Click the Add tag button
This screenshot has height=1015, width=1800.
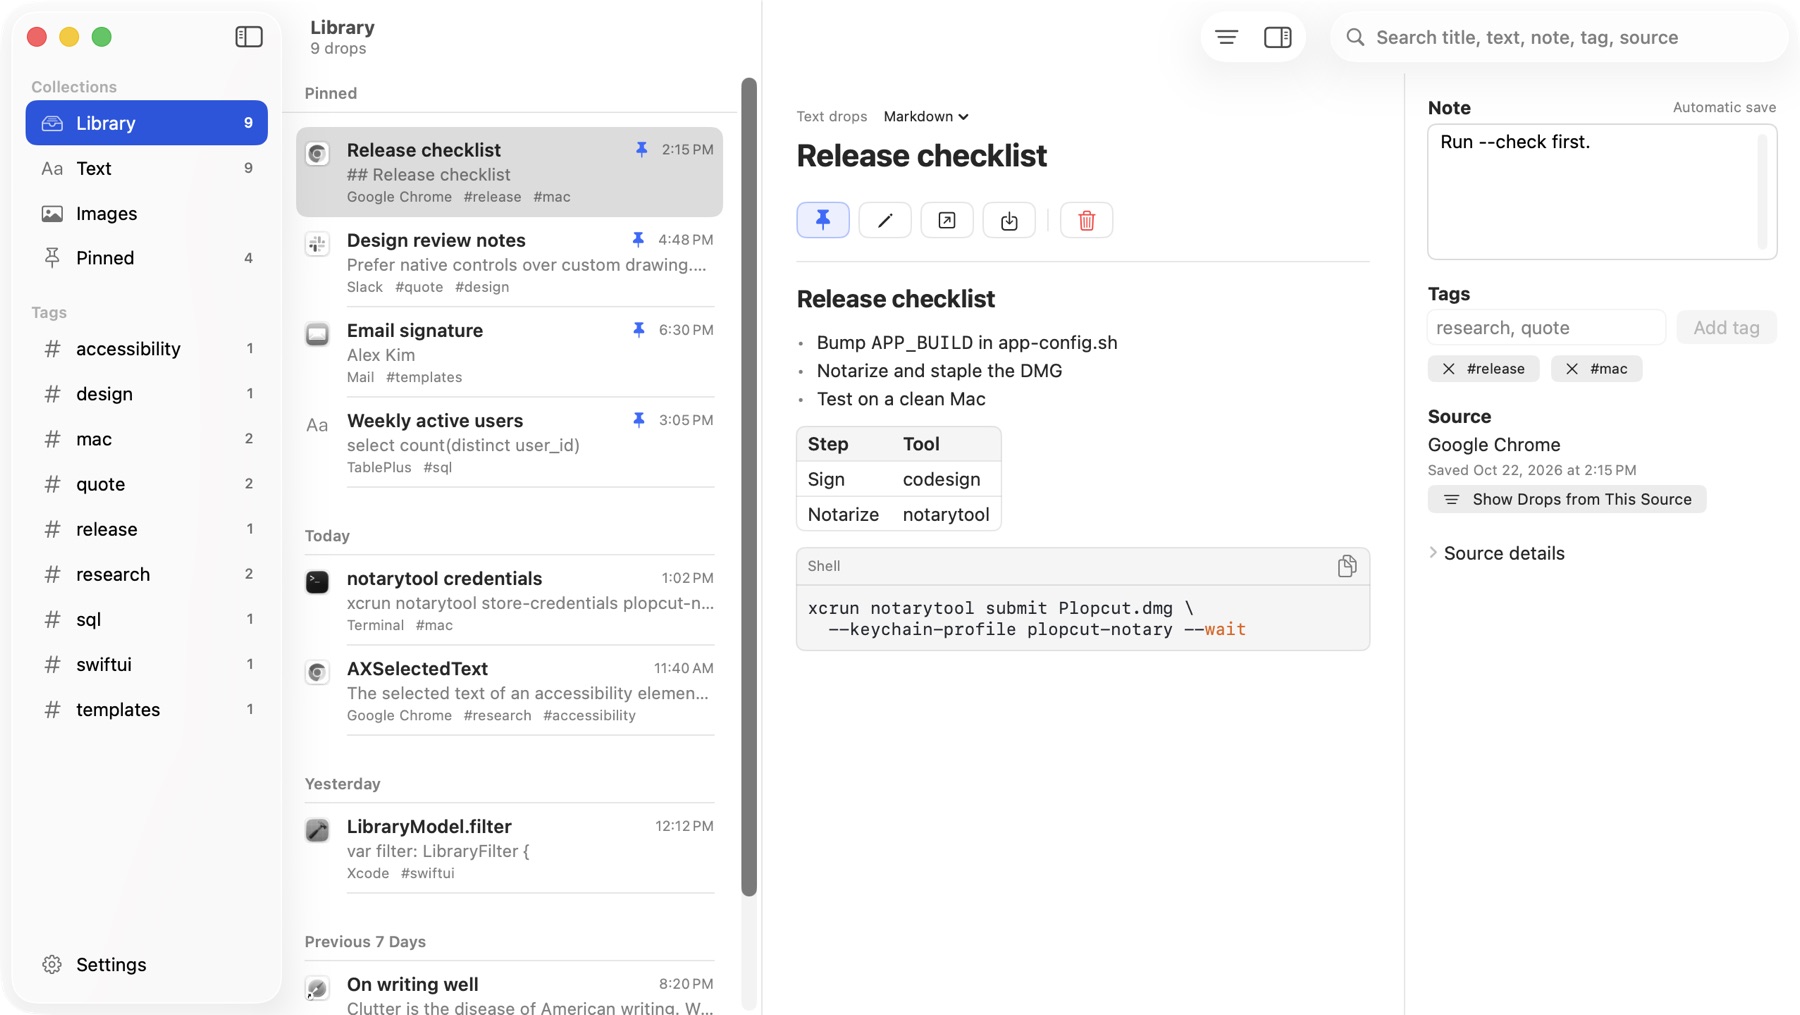1727,328
